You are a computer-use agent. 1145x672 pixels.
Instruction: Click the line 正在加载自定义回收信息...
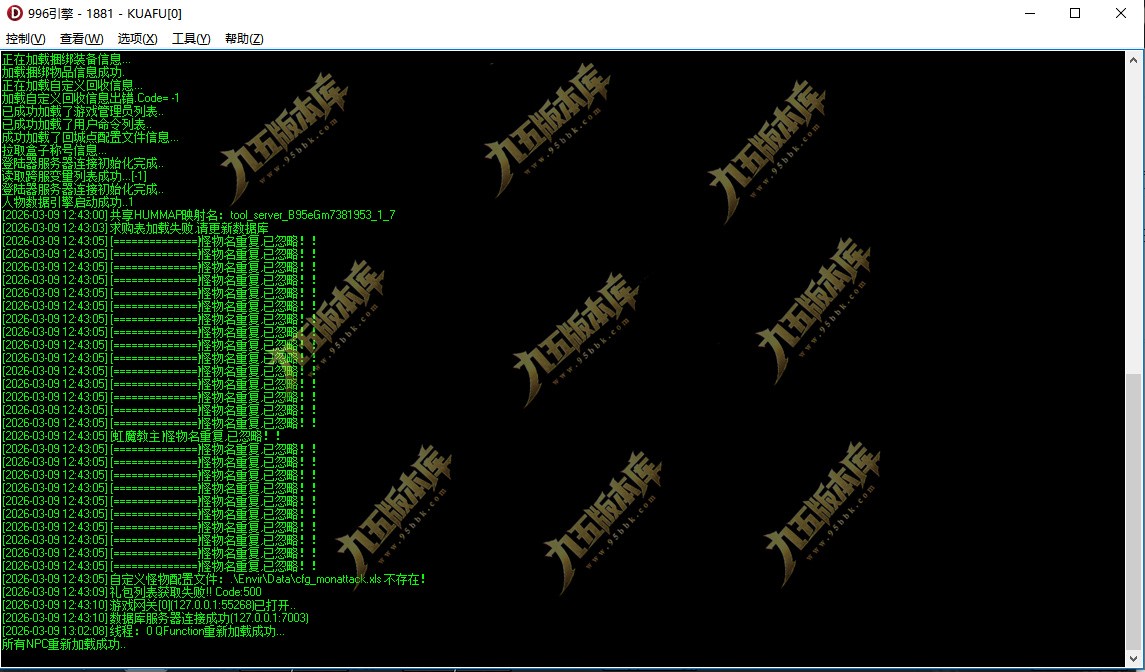click(x=72, y=85)
